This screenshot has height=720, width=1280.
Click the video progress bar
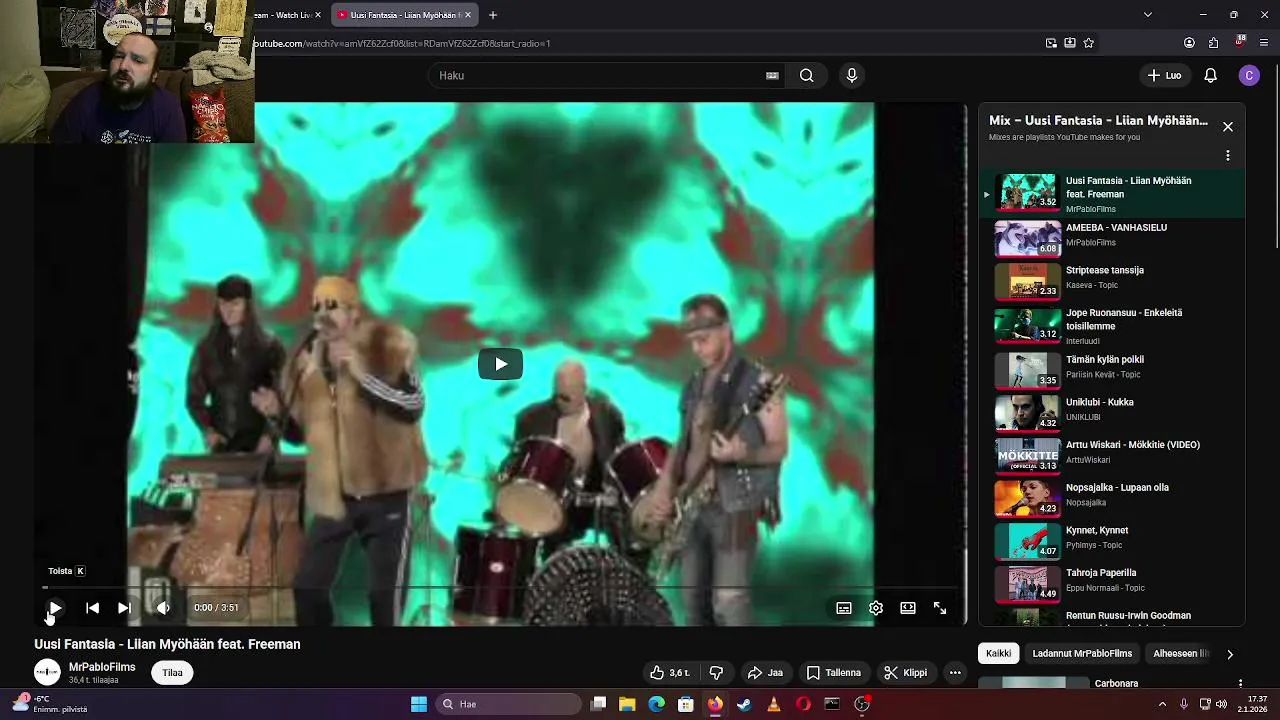tap(500, 588)
